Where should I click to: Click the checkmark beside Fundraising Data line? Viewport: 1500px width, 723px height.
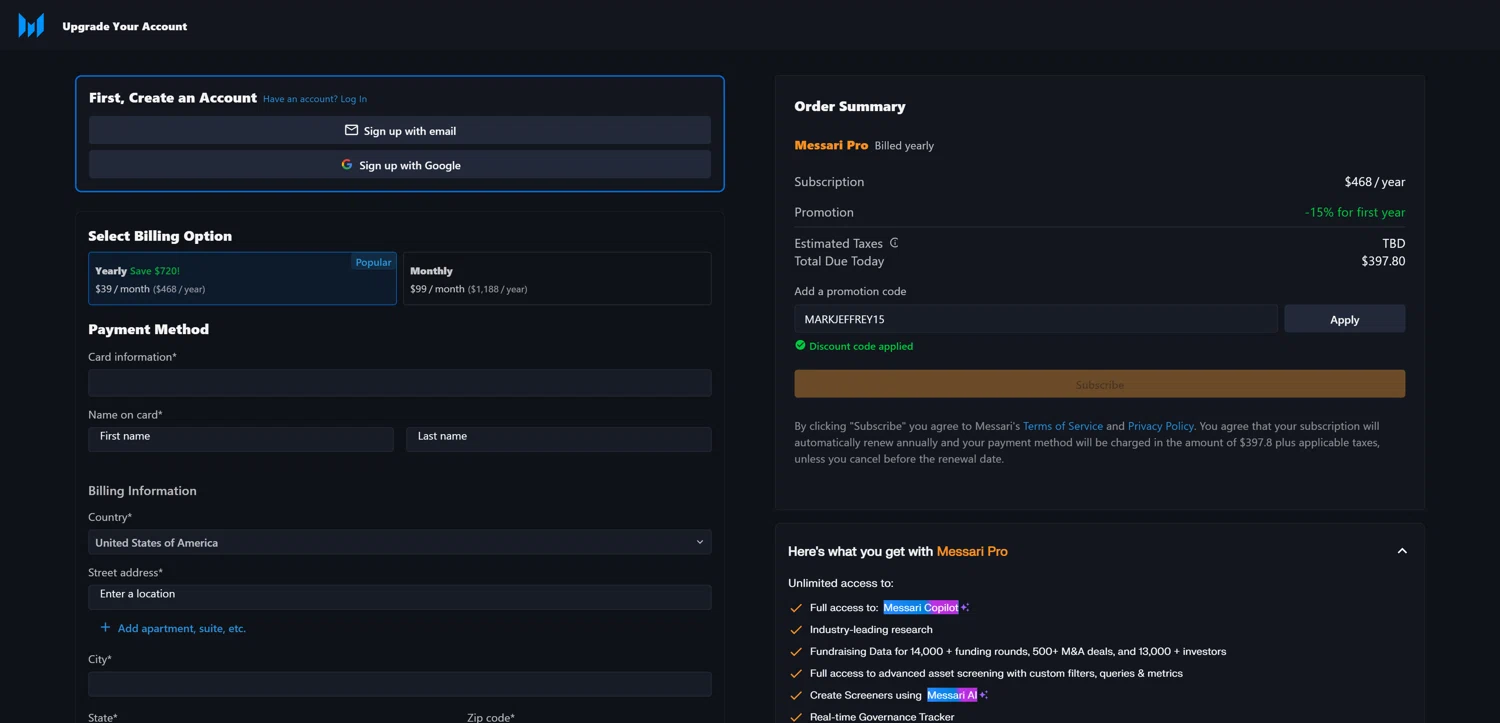tap(796, 652)
